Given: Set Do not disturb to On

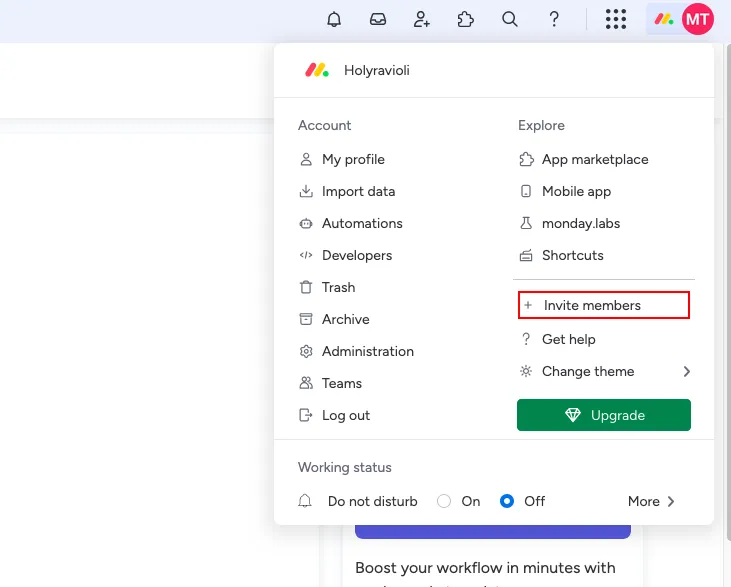Looking at the screenshot, I should pos(444,501).
